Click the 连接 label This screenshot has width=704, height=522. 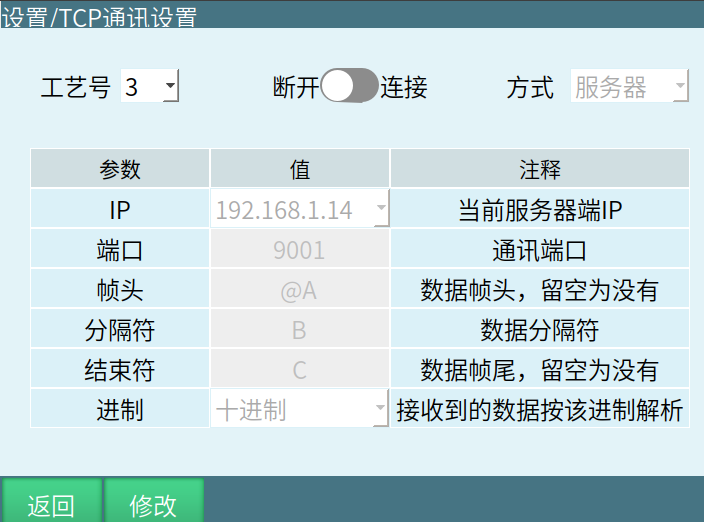[404, 86]
